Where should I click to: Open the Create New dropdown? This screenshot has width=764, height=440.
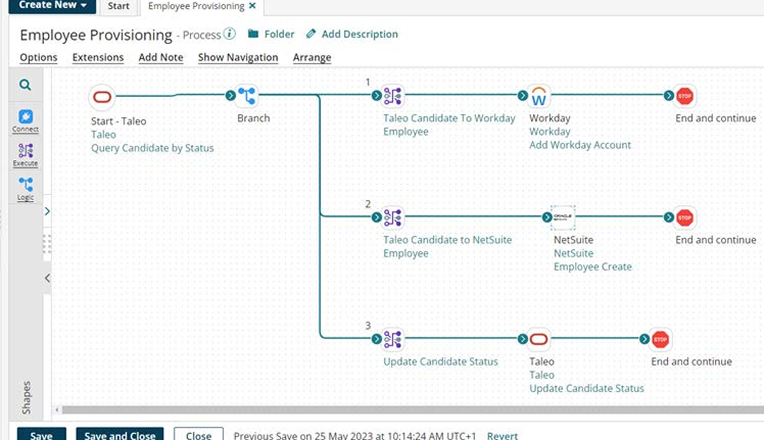click(52, 6)
